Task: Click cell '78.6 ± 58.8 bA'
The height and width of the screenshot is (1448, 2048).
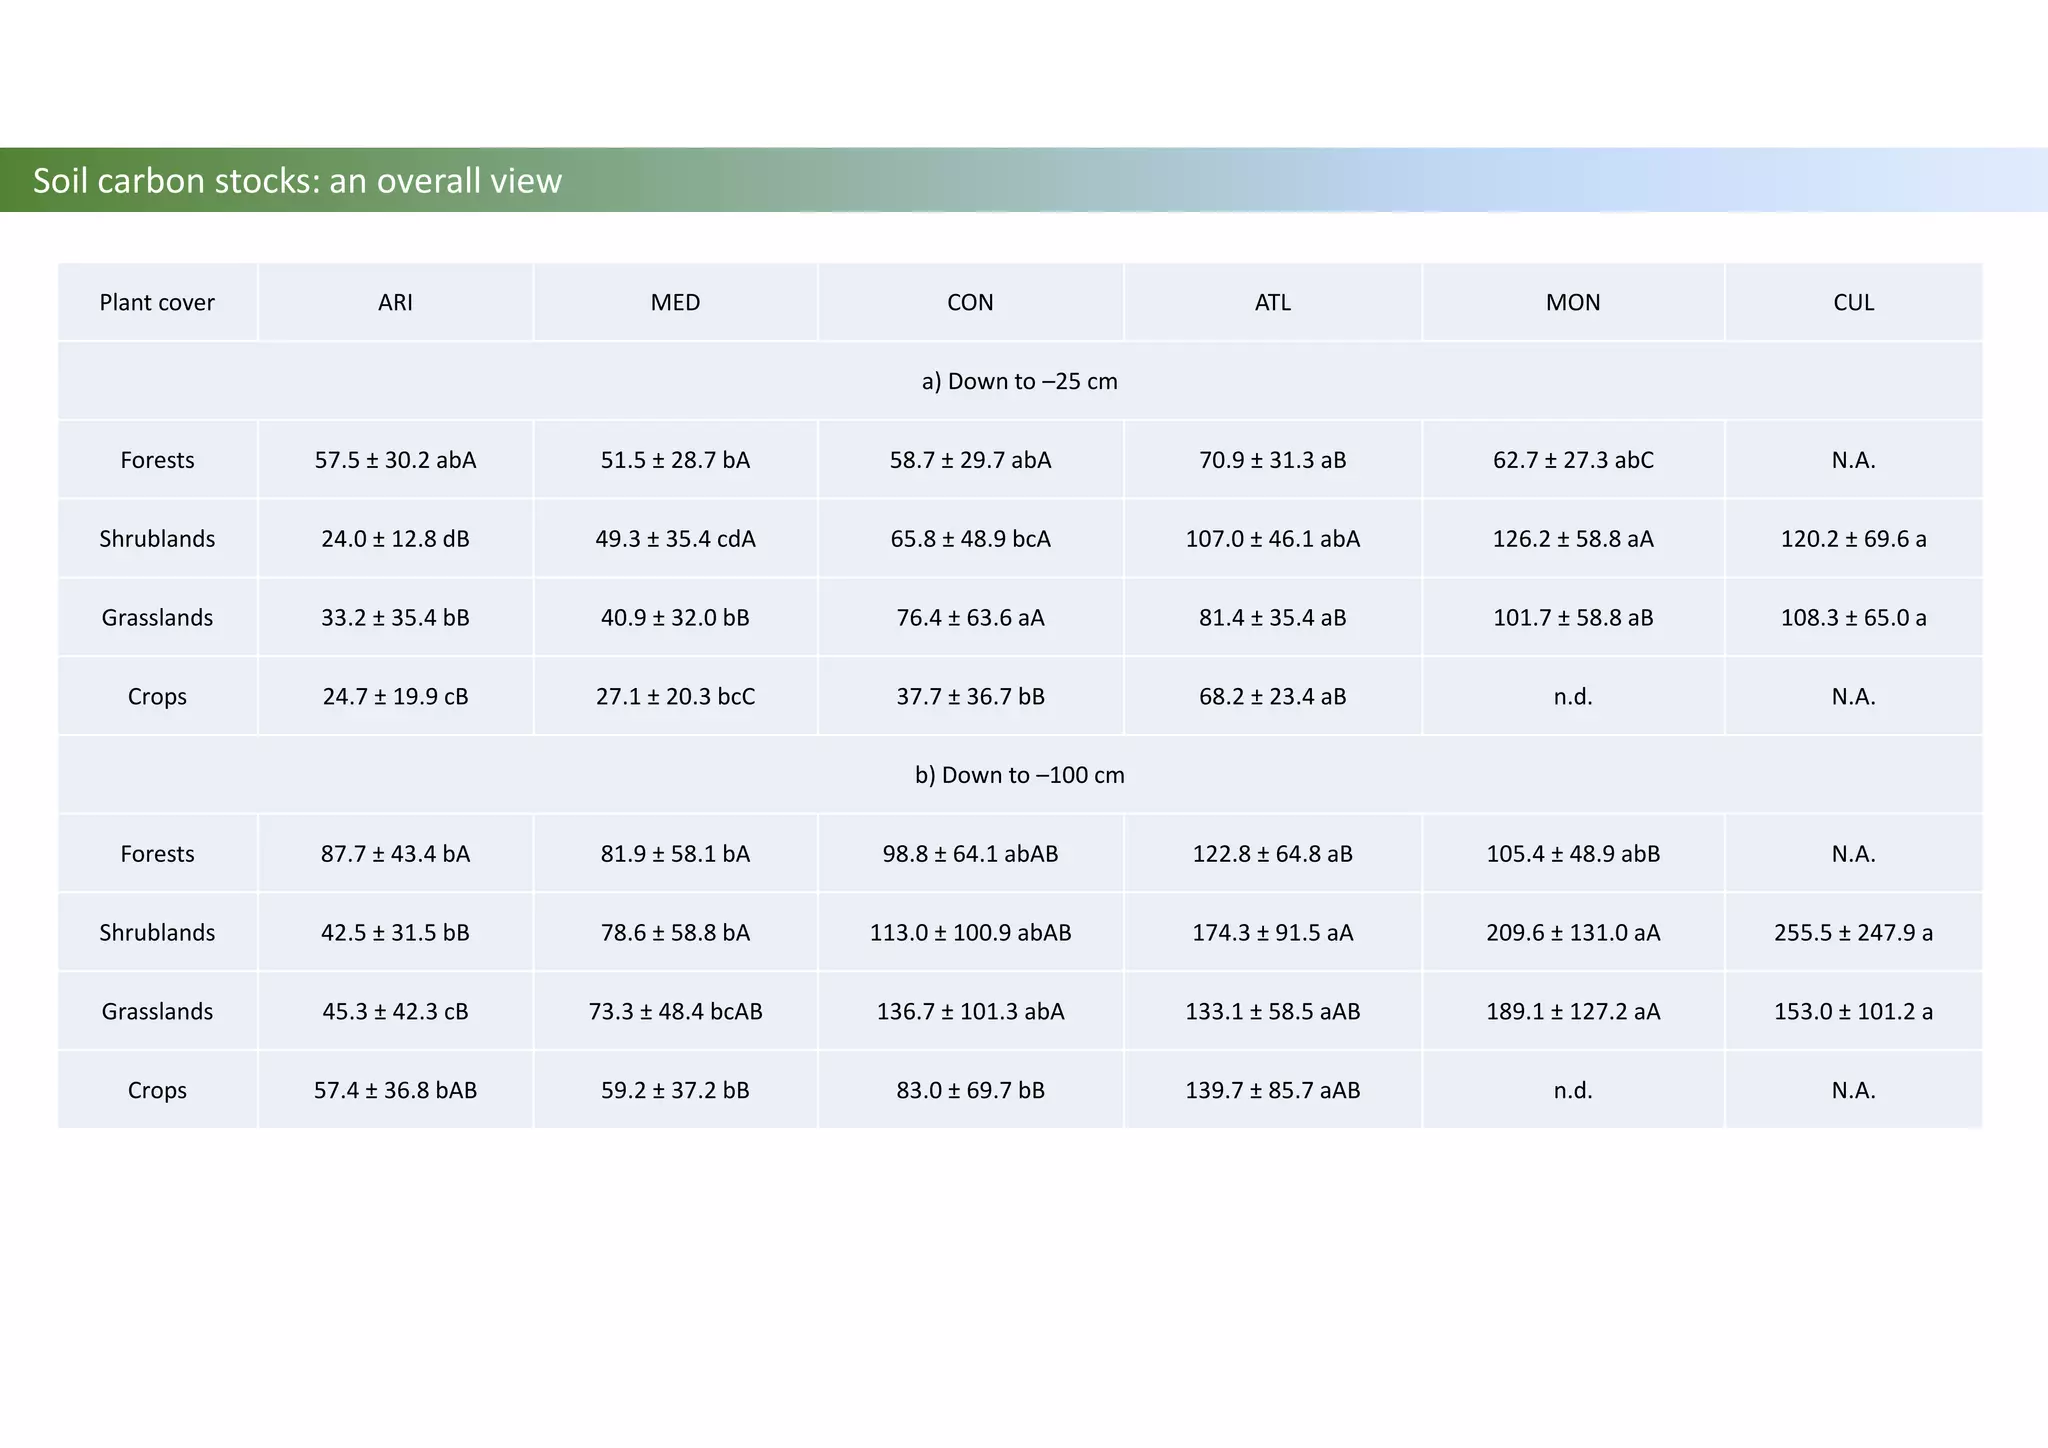Action: click(676, 933)
